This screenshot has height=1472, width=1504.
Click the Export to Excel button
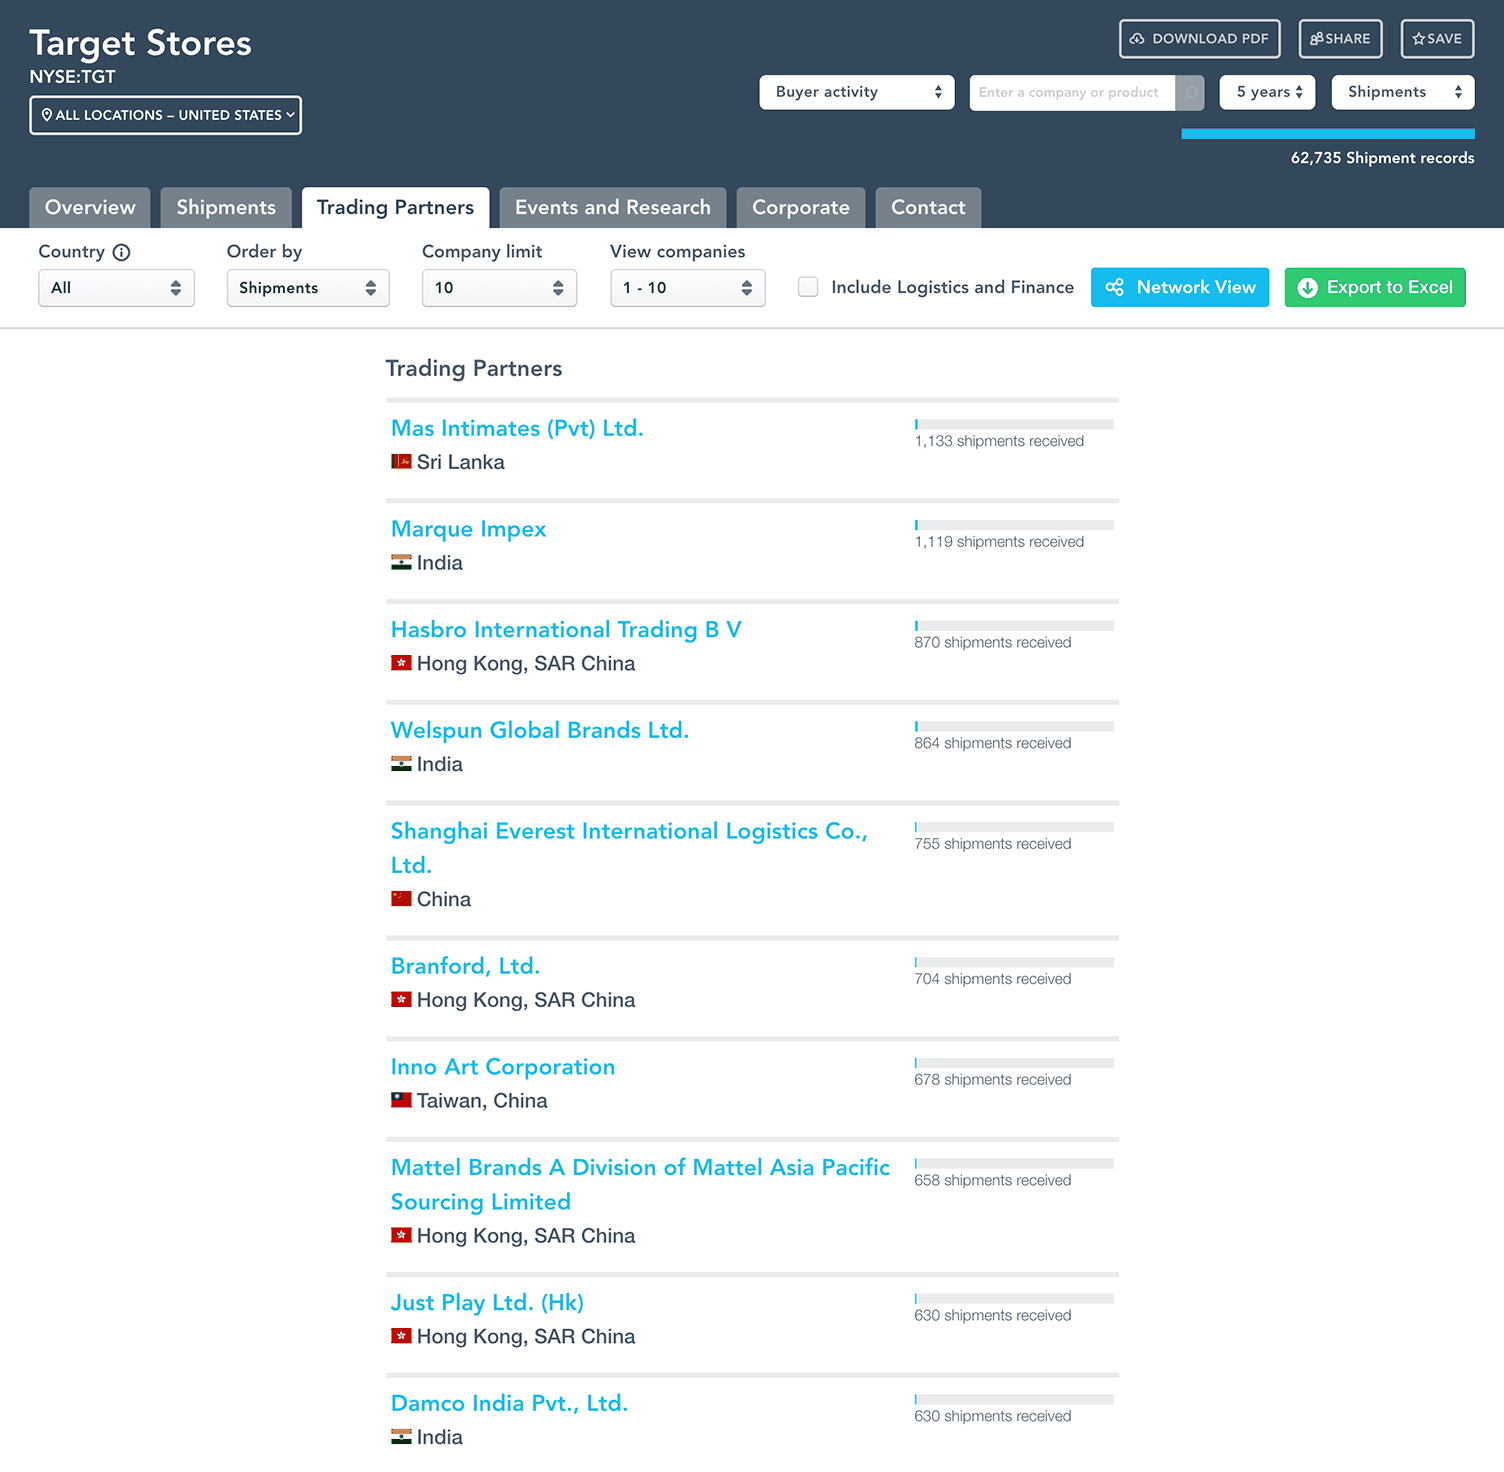click(x=1375, y=288)
